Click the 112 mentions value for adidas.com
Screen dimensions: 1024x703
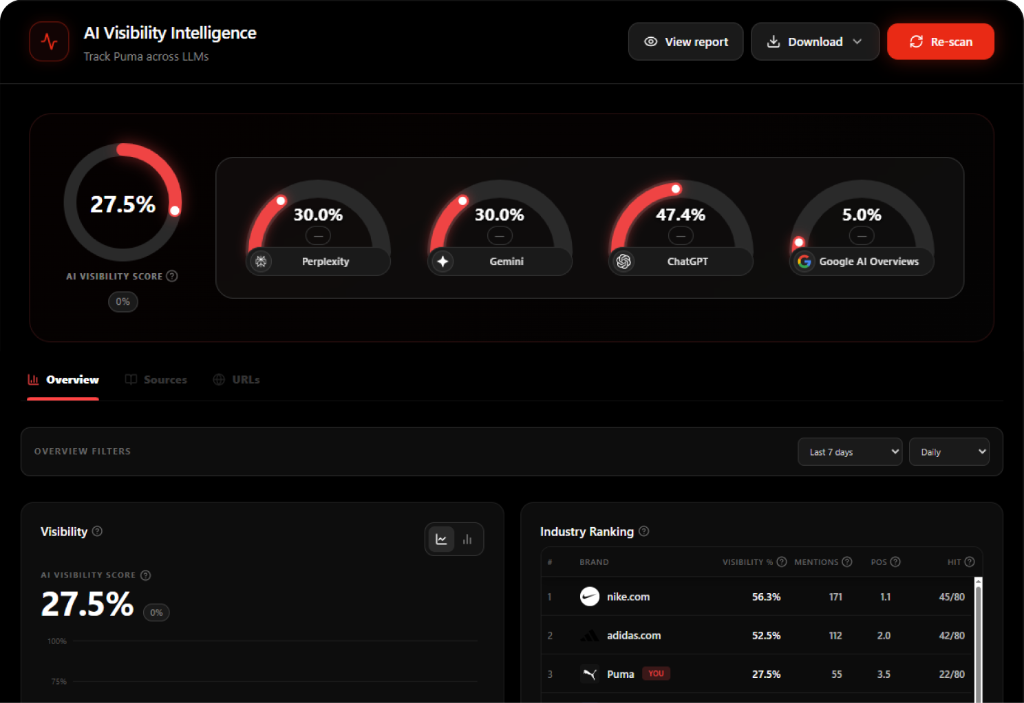(835, 636)
